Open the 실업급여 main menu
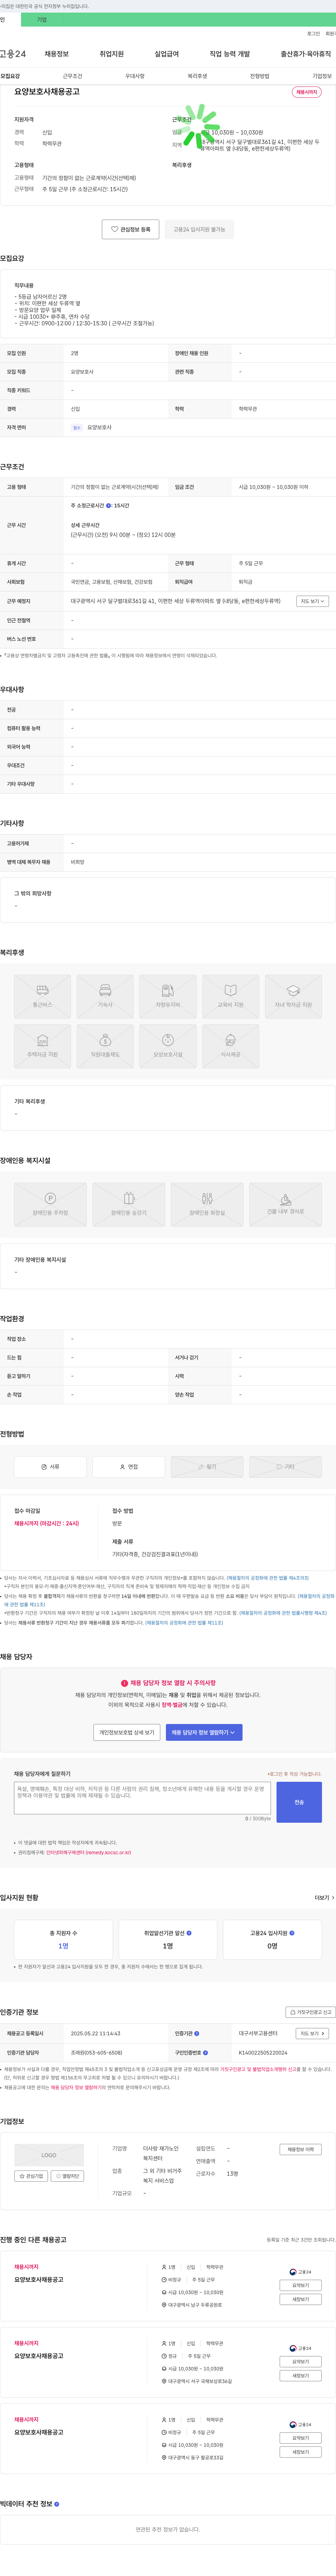The height and width of the screenshot is (2576, 336). 167,54
